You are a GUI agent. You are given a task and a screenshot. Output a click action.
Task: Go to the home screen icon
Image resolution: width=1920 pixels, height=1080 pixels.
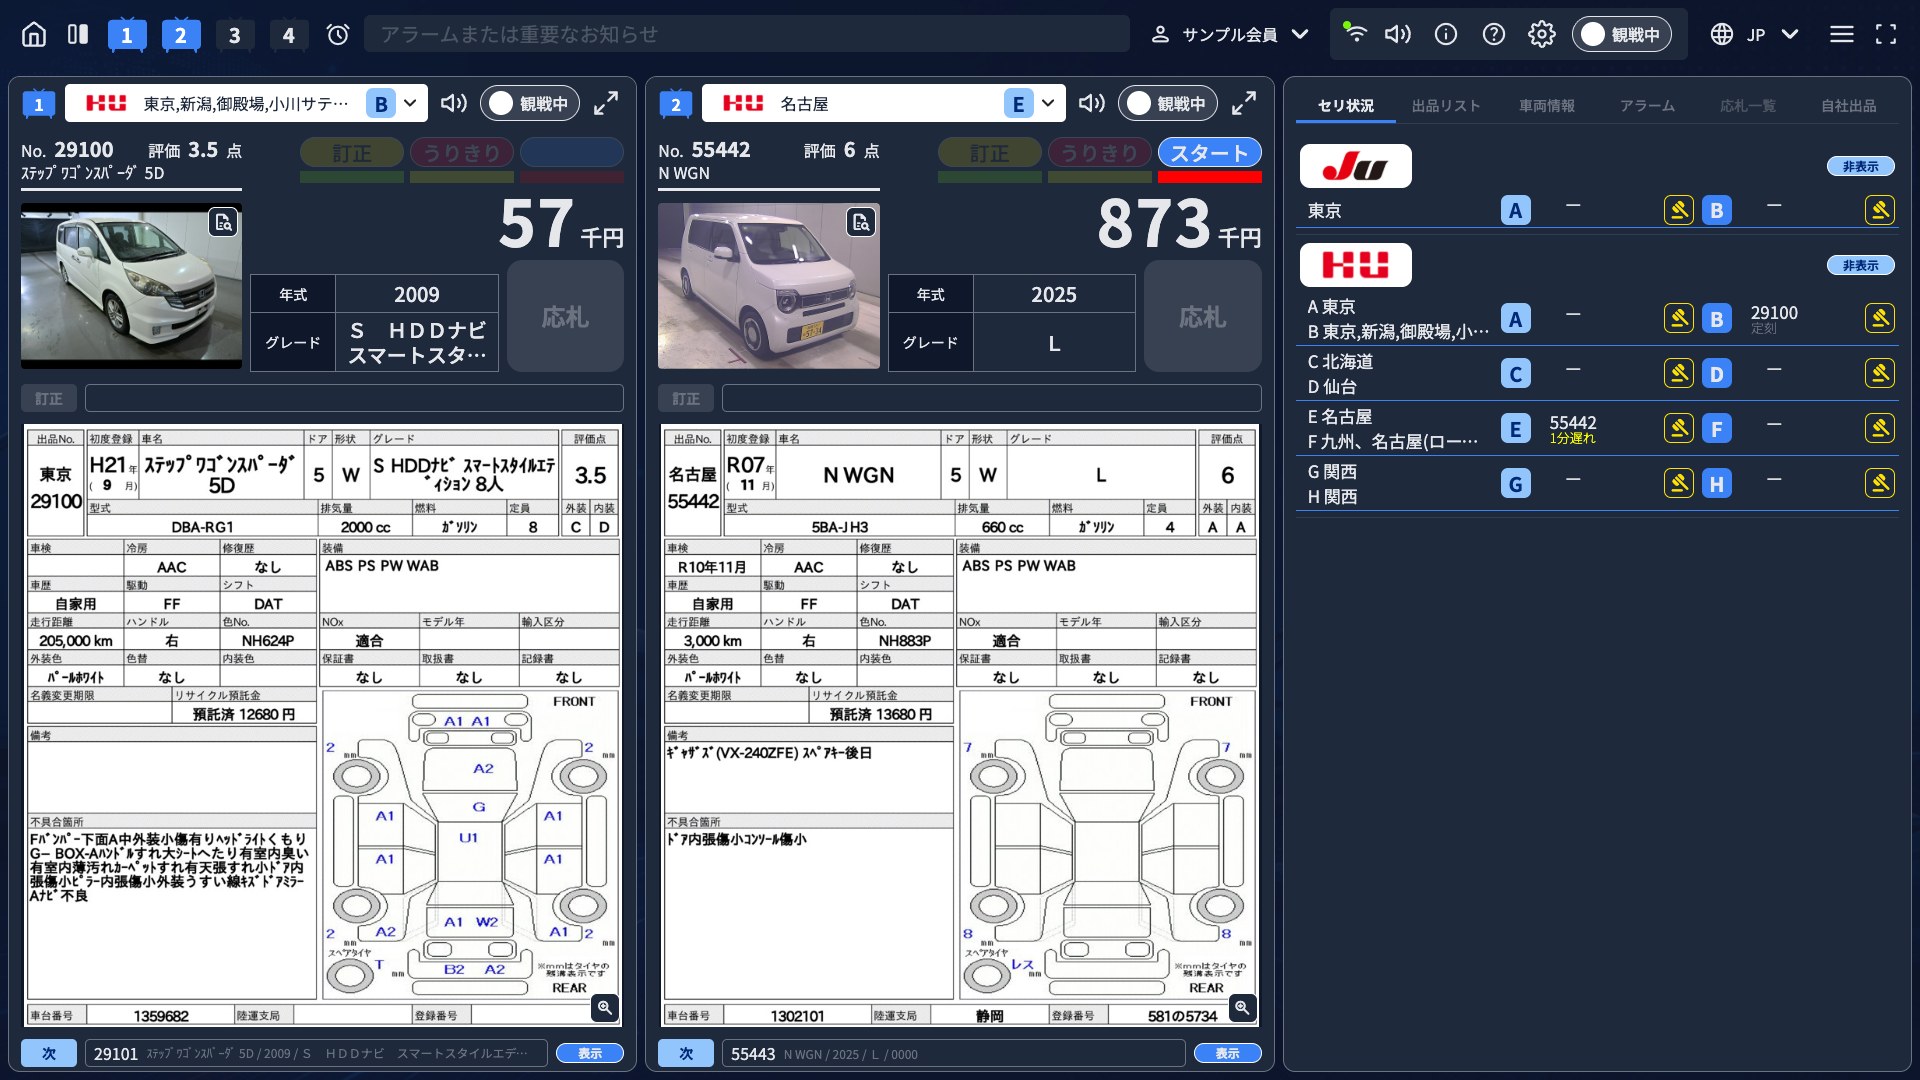tap(34, 35)
